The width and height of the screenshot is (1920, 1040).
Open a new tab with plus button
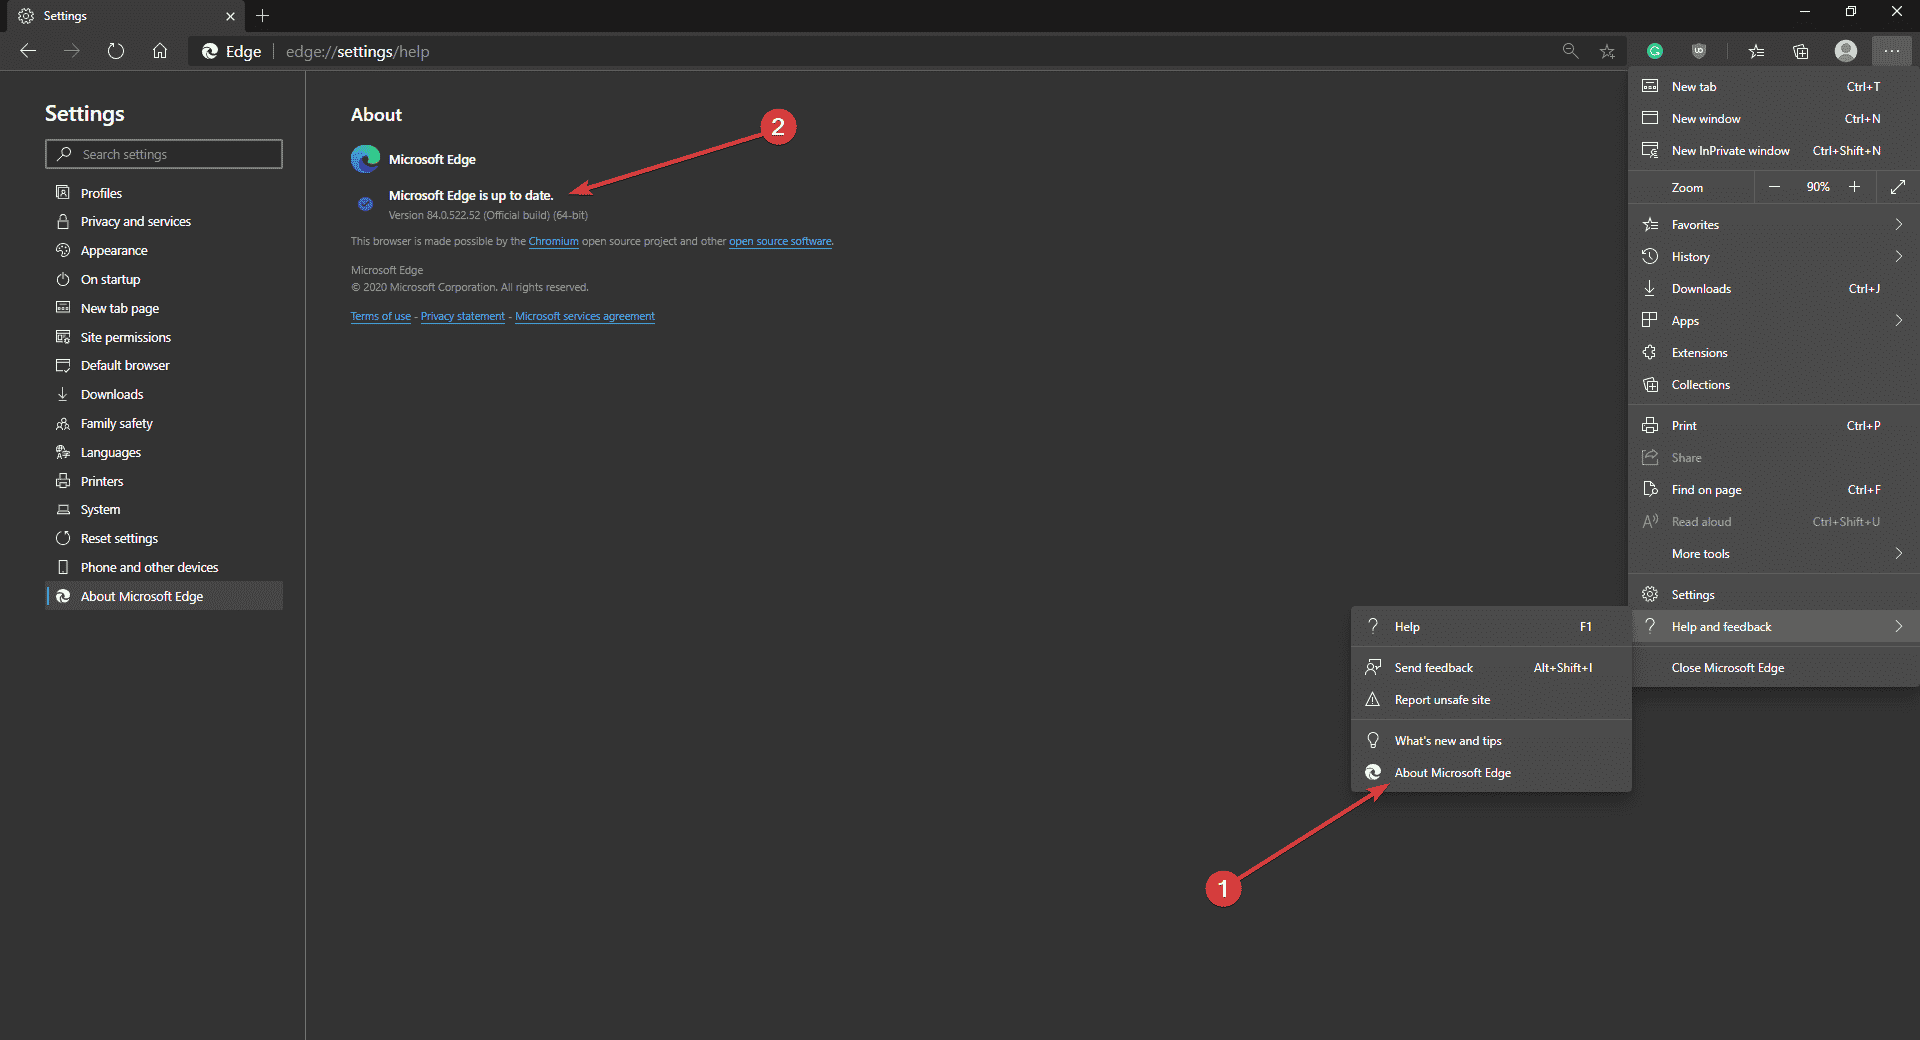tap(263, 16)
